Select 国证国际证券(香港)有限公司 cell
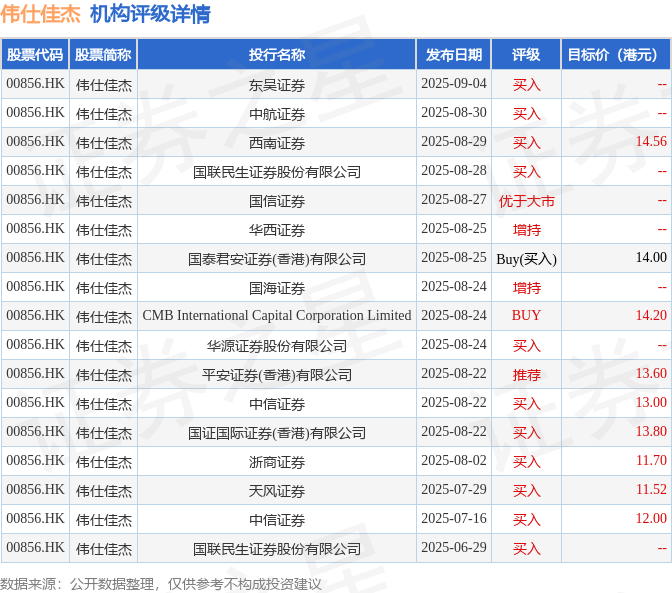The image size is (672, 593). point(277,433)
